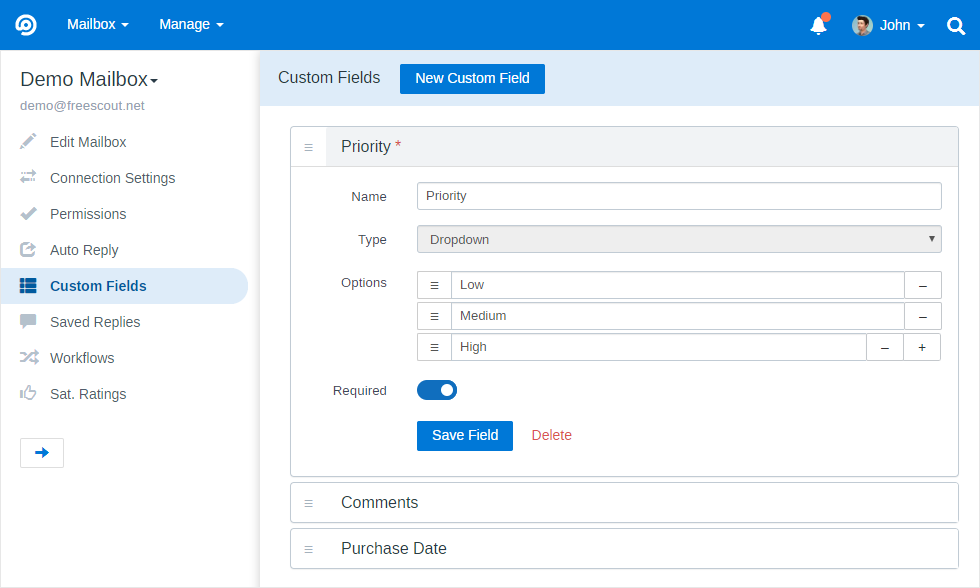Click the Delete link

click(551, 435)
